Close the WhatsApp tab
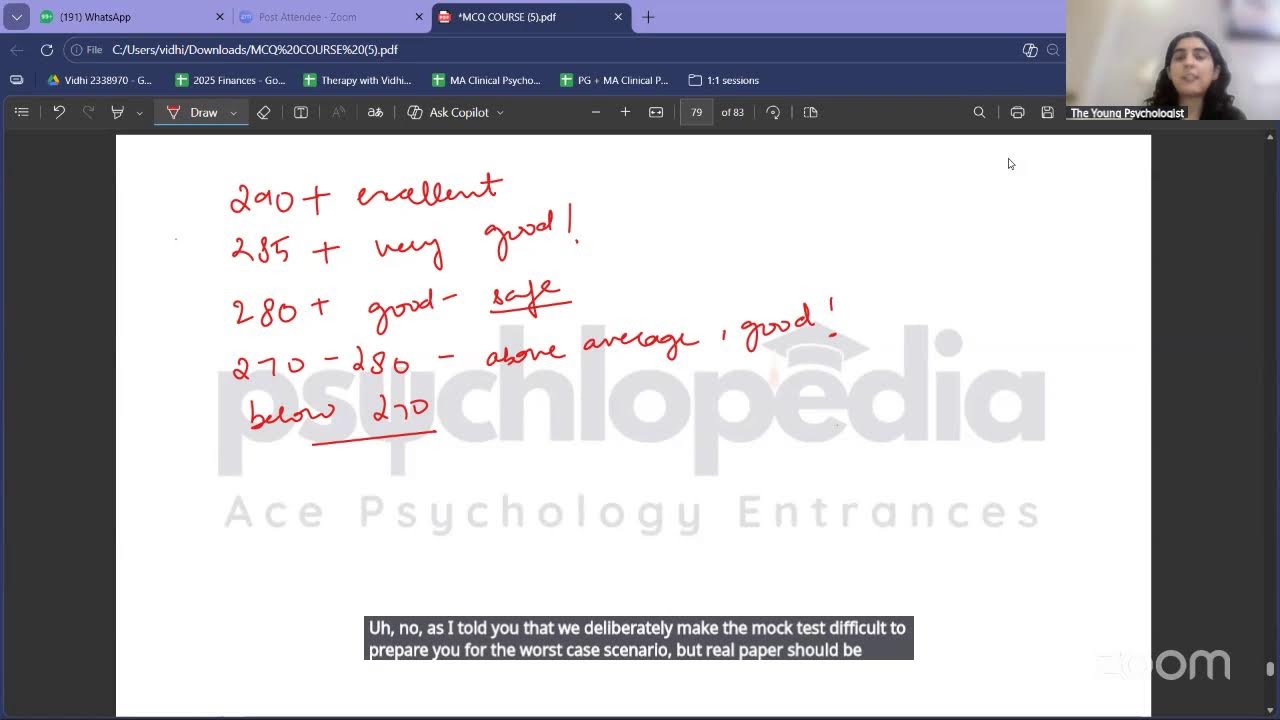Screen dimensions: 1280x720 coord(220,17)
